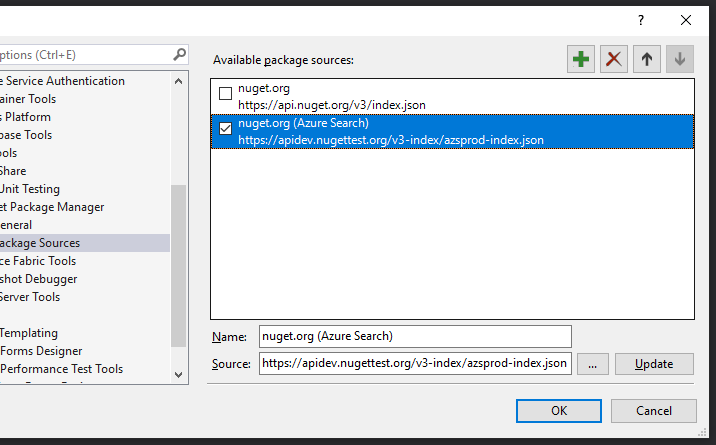
Task: Select the nuget.org (Azure Search) source row
Action: (452, 131)
